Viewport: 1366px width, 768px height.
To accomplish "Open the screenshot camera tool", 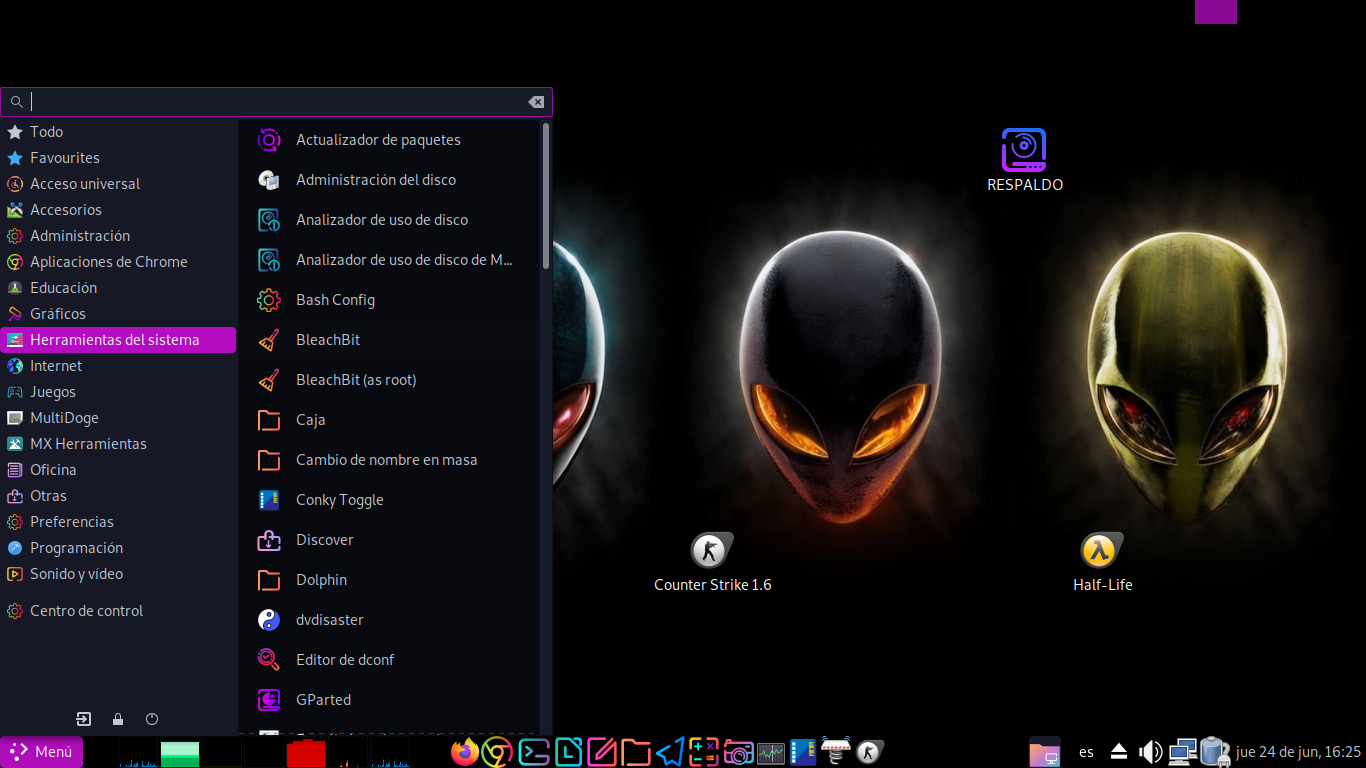I will pyautogui.click(x=738, y=752).
